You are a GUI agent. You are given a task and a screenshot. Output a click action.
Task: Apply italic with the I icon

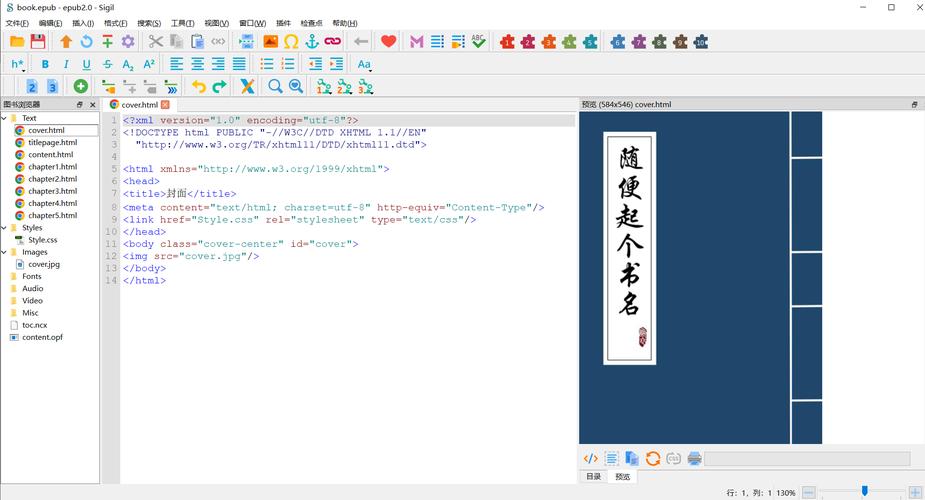(65, 64)
